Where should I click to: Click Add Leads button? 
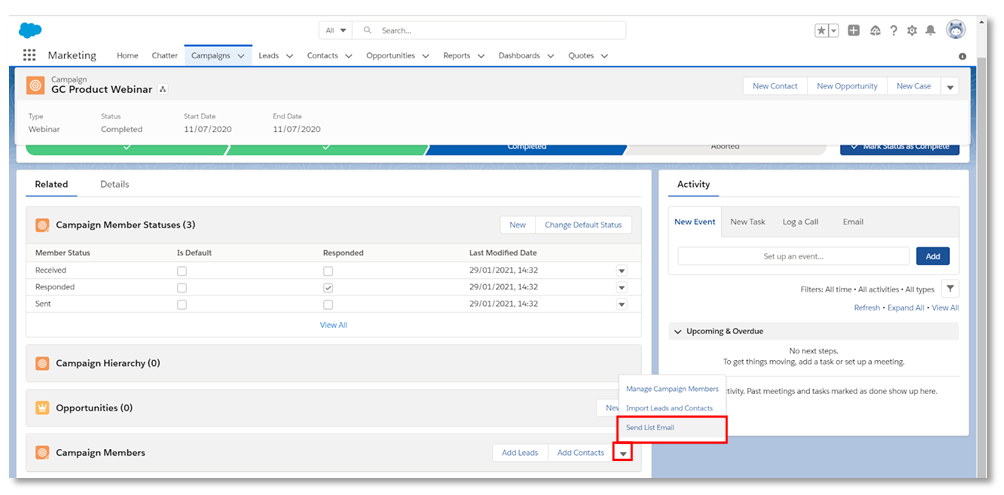pyautogui.click(x=520, y=453)
